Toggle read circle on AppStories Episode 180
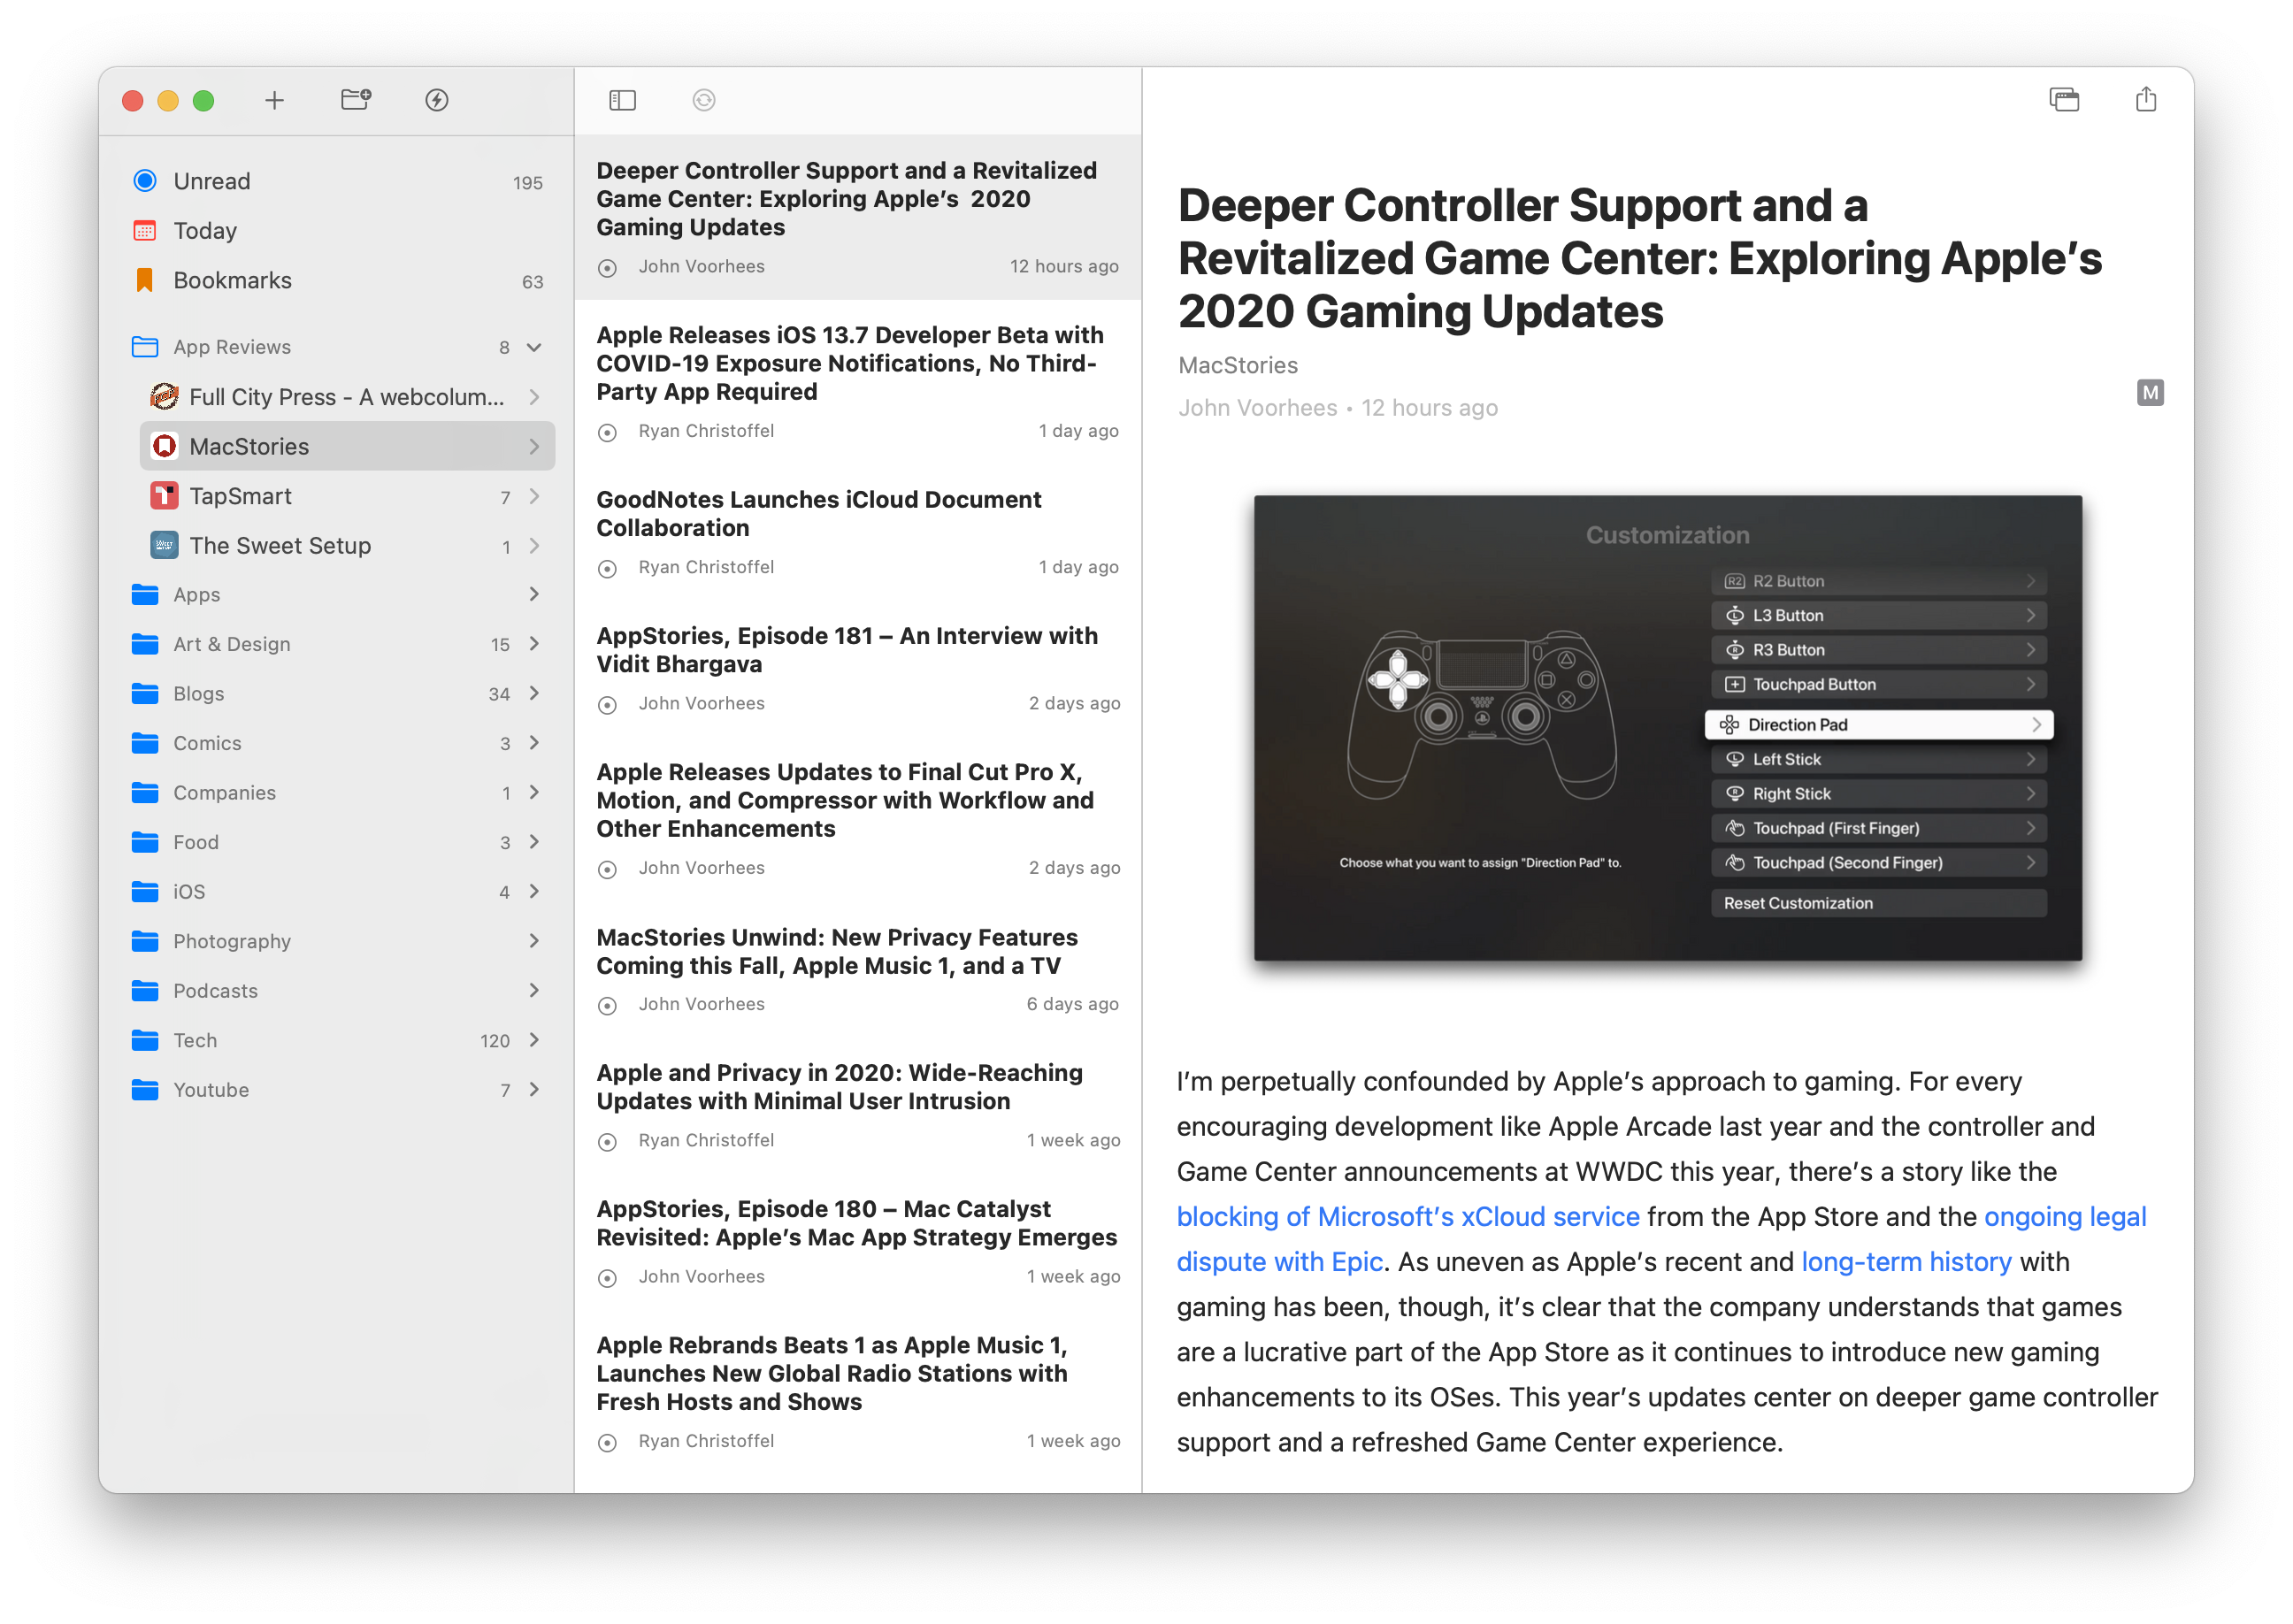 pyautogui.click(x=607, y=1278)
